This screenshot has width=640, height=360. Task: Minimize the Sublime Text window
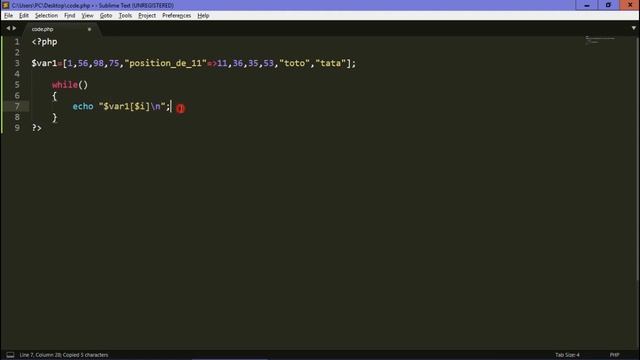pos(587,5)
